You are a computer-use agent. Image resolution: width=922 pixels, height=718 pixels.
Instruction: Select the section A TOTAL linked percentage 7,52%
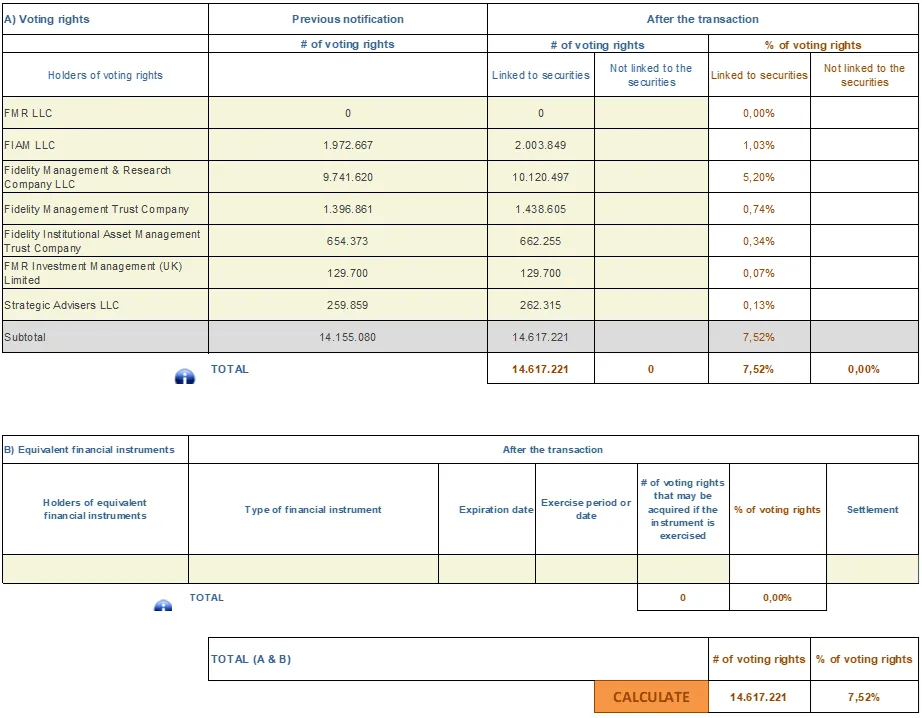pyautogui.click(x=759, y=369)
